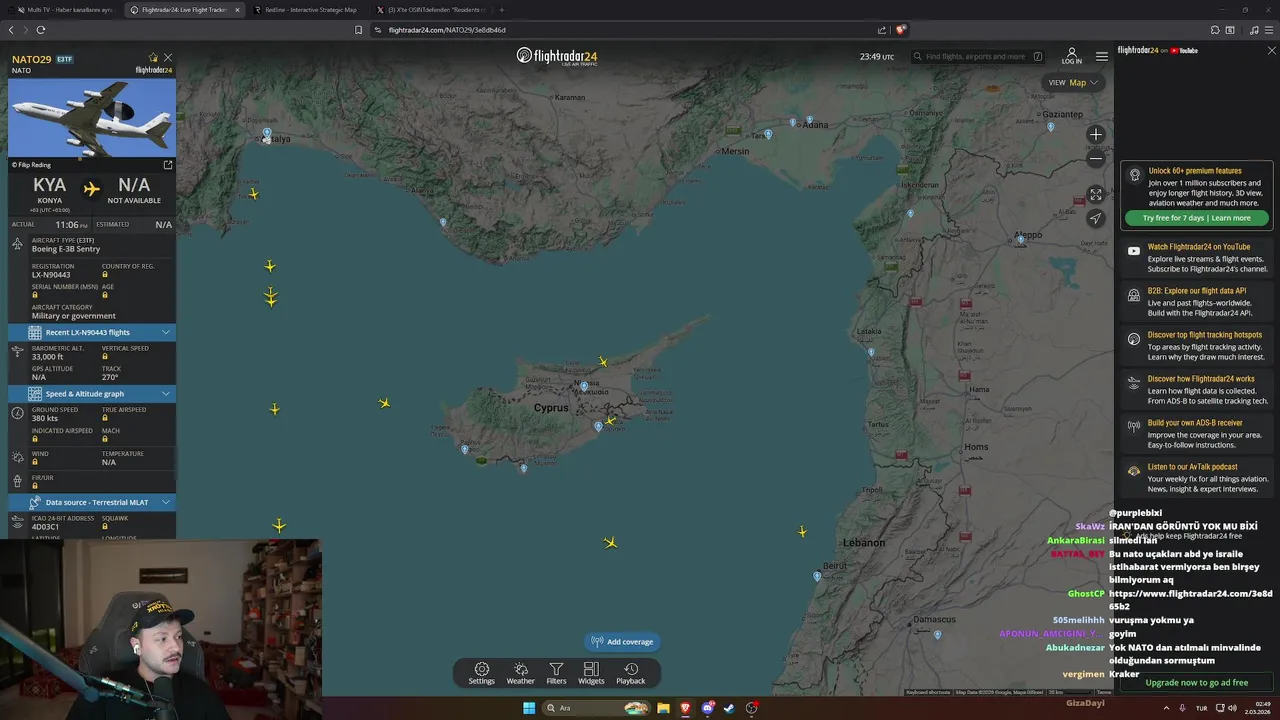This screenshot has width=1280, height=720.
Task: Open map Settings tool
Action: (x=482, y=674)
